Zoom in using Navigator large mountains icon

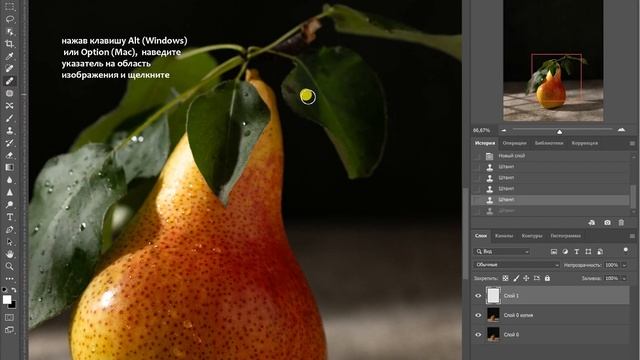tap(621, 130)
